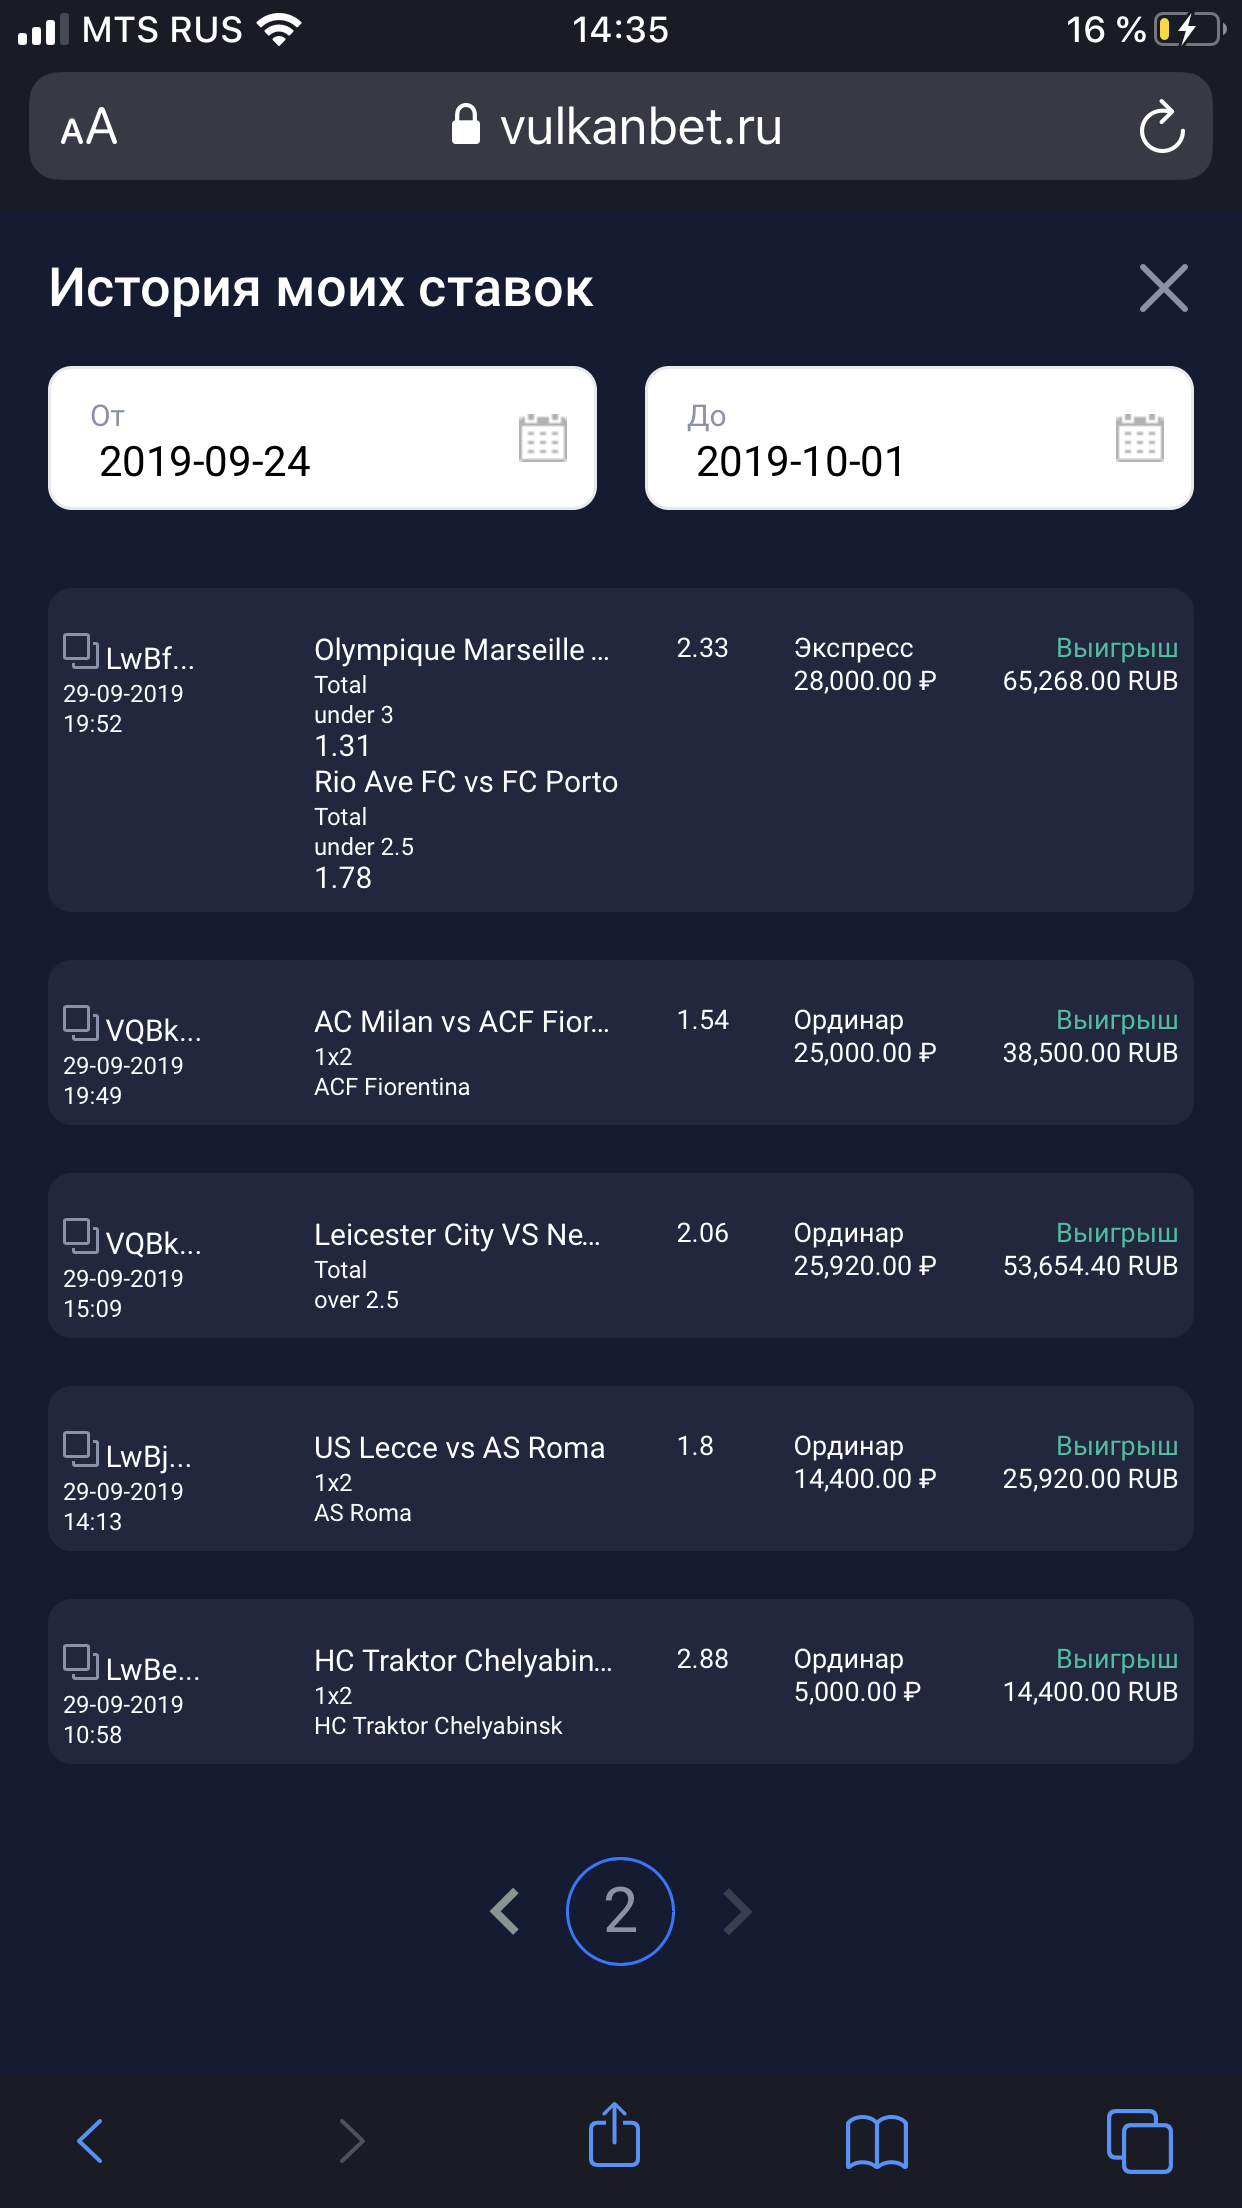Copy ID icon next to LwBe...
This screenshot has height=2208, width=1242.
(x=81, y=1663)
